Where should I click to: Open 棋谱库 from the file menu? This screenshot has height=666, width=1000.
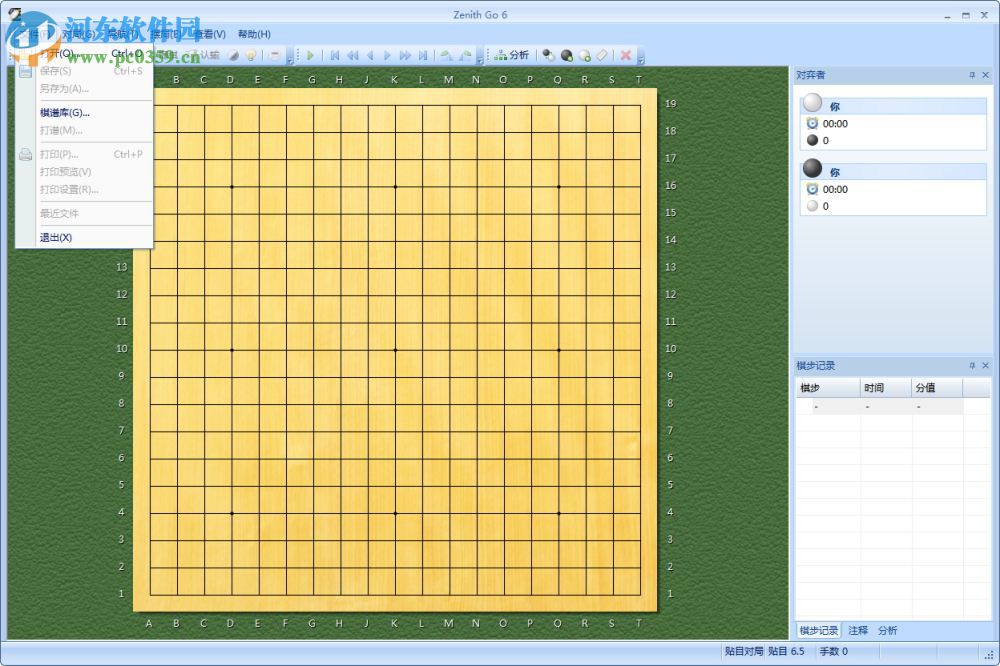(63, 112)
